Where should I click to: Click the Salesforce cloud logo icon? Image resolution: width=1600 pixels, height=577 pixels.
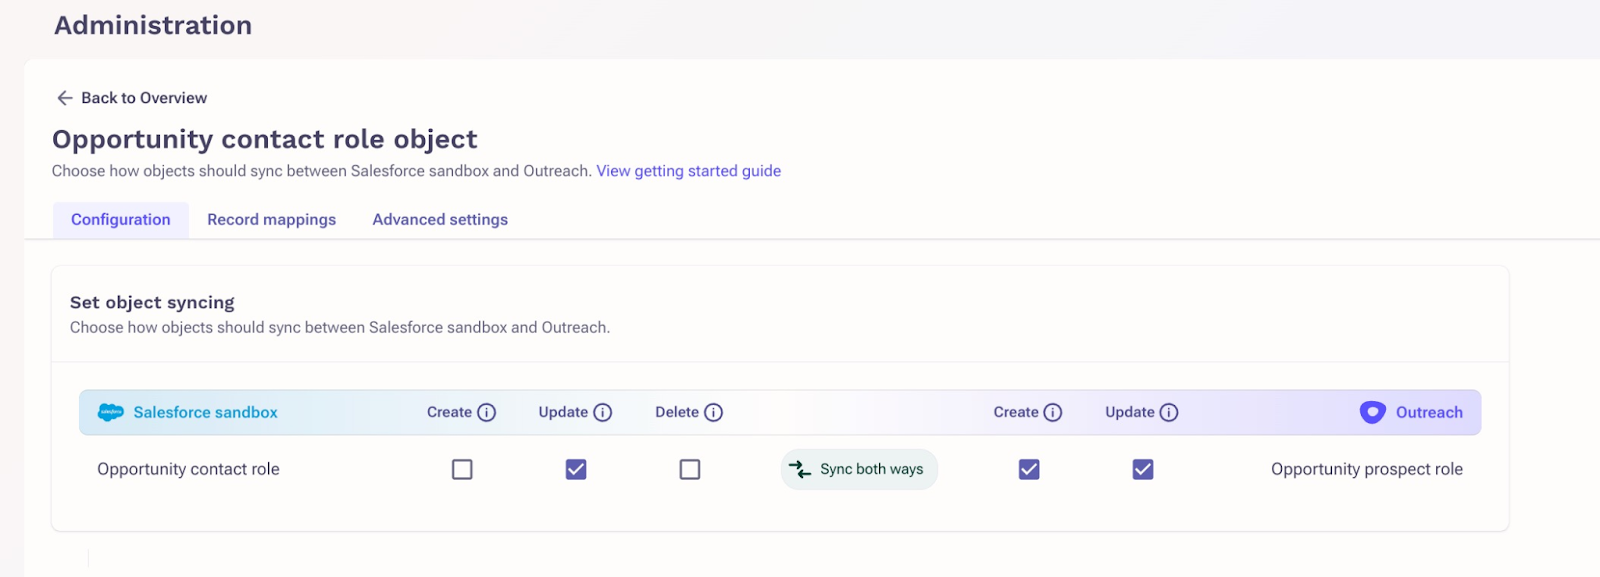coord(111,412)
